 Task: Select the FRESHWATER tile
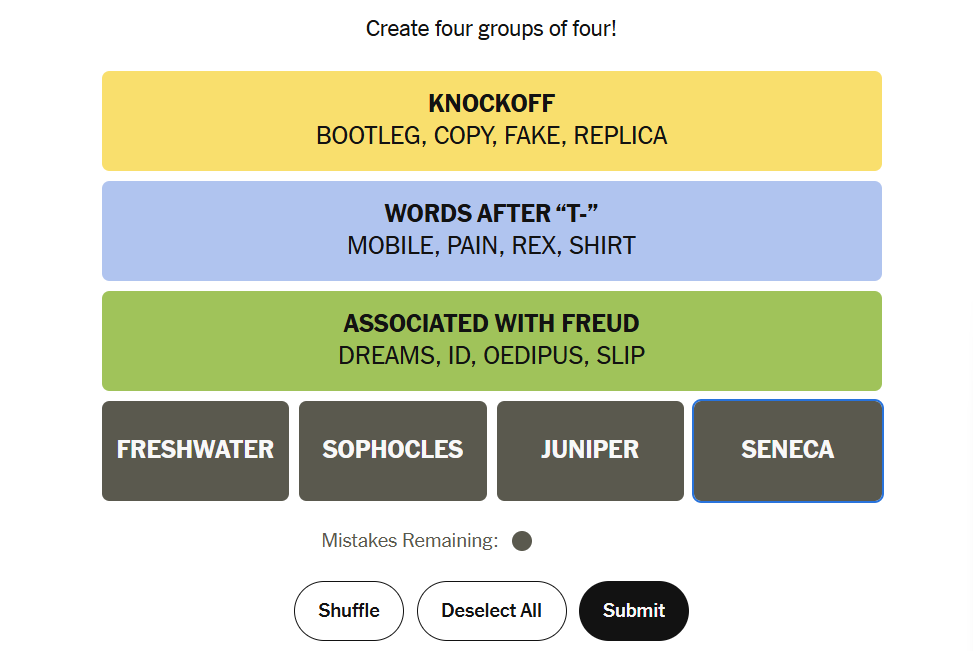point(195,451)
